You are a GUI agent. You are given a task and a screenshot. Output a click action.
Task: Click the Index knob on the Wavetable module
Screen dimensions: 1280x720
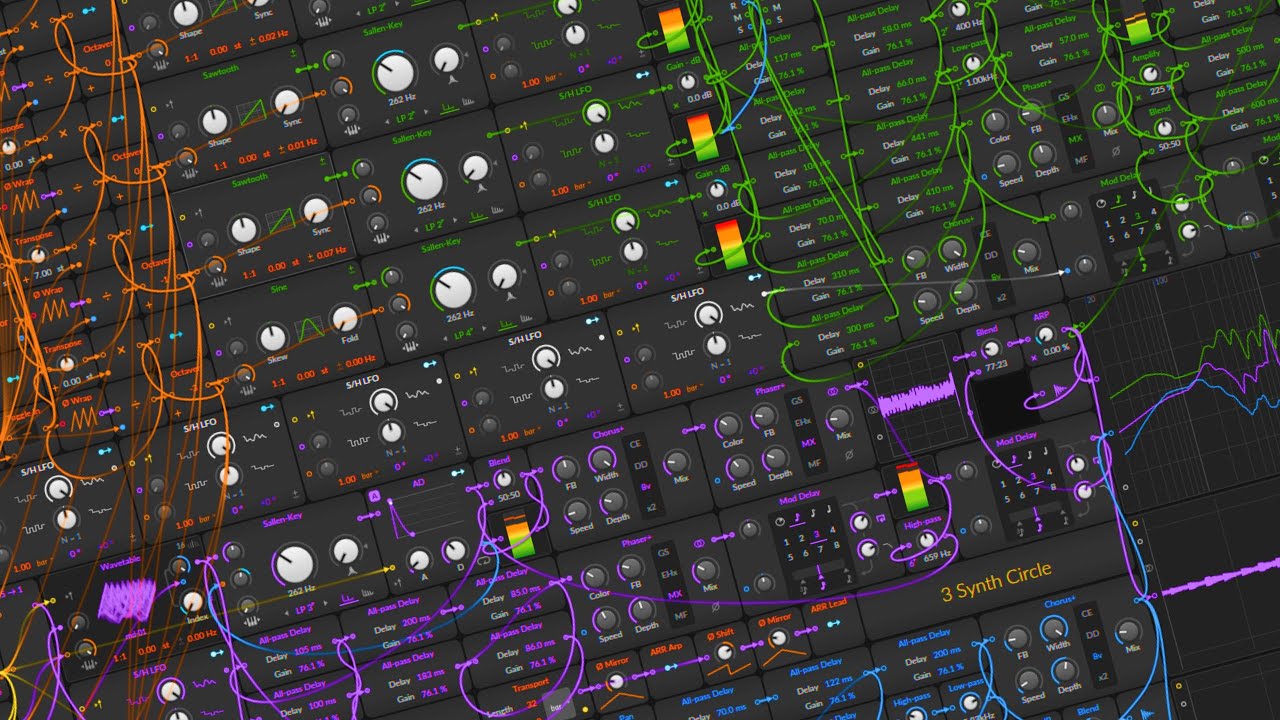click(x=192, y=601)
